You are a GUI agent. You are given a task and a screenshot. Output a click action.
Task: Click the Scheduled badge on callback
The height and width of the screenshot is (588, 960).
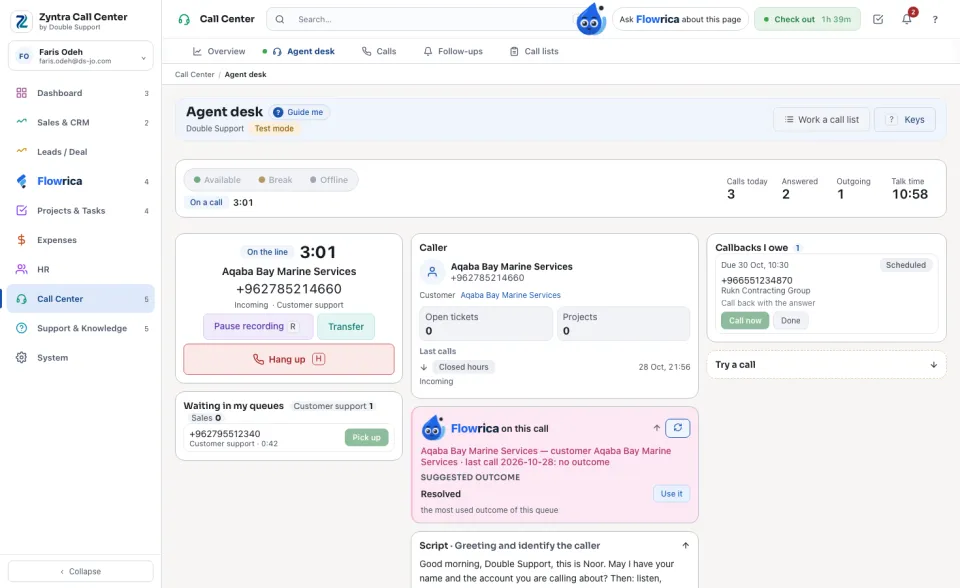906,265
